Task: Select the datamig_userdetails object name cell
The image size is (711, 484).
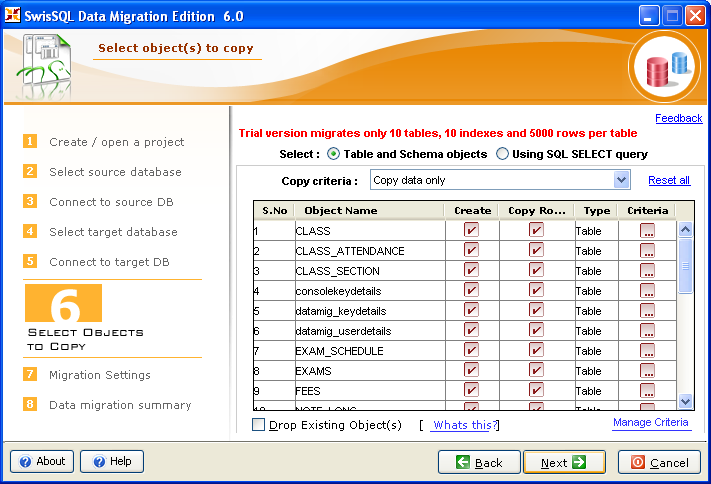Action: pos(370,331)
